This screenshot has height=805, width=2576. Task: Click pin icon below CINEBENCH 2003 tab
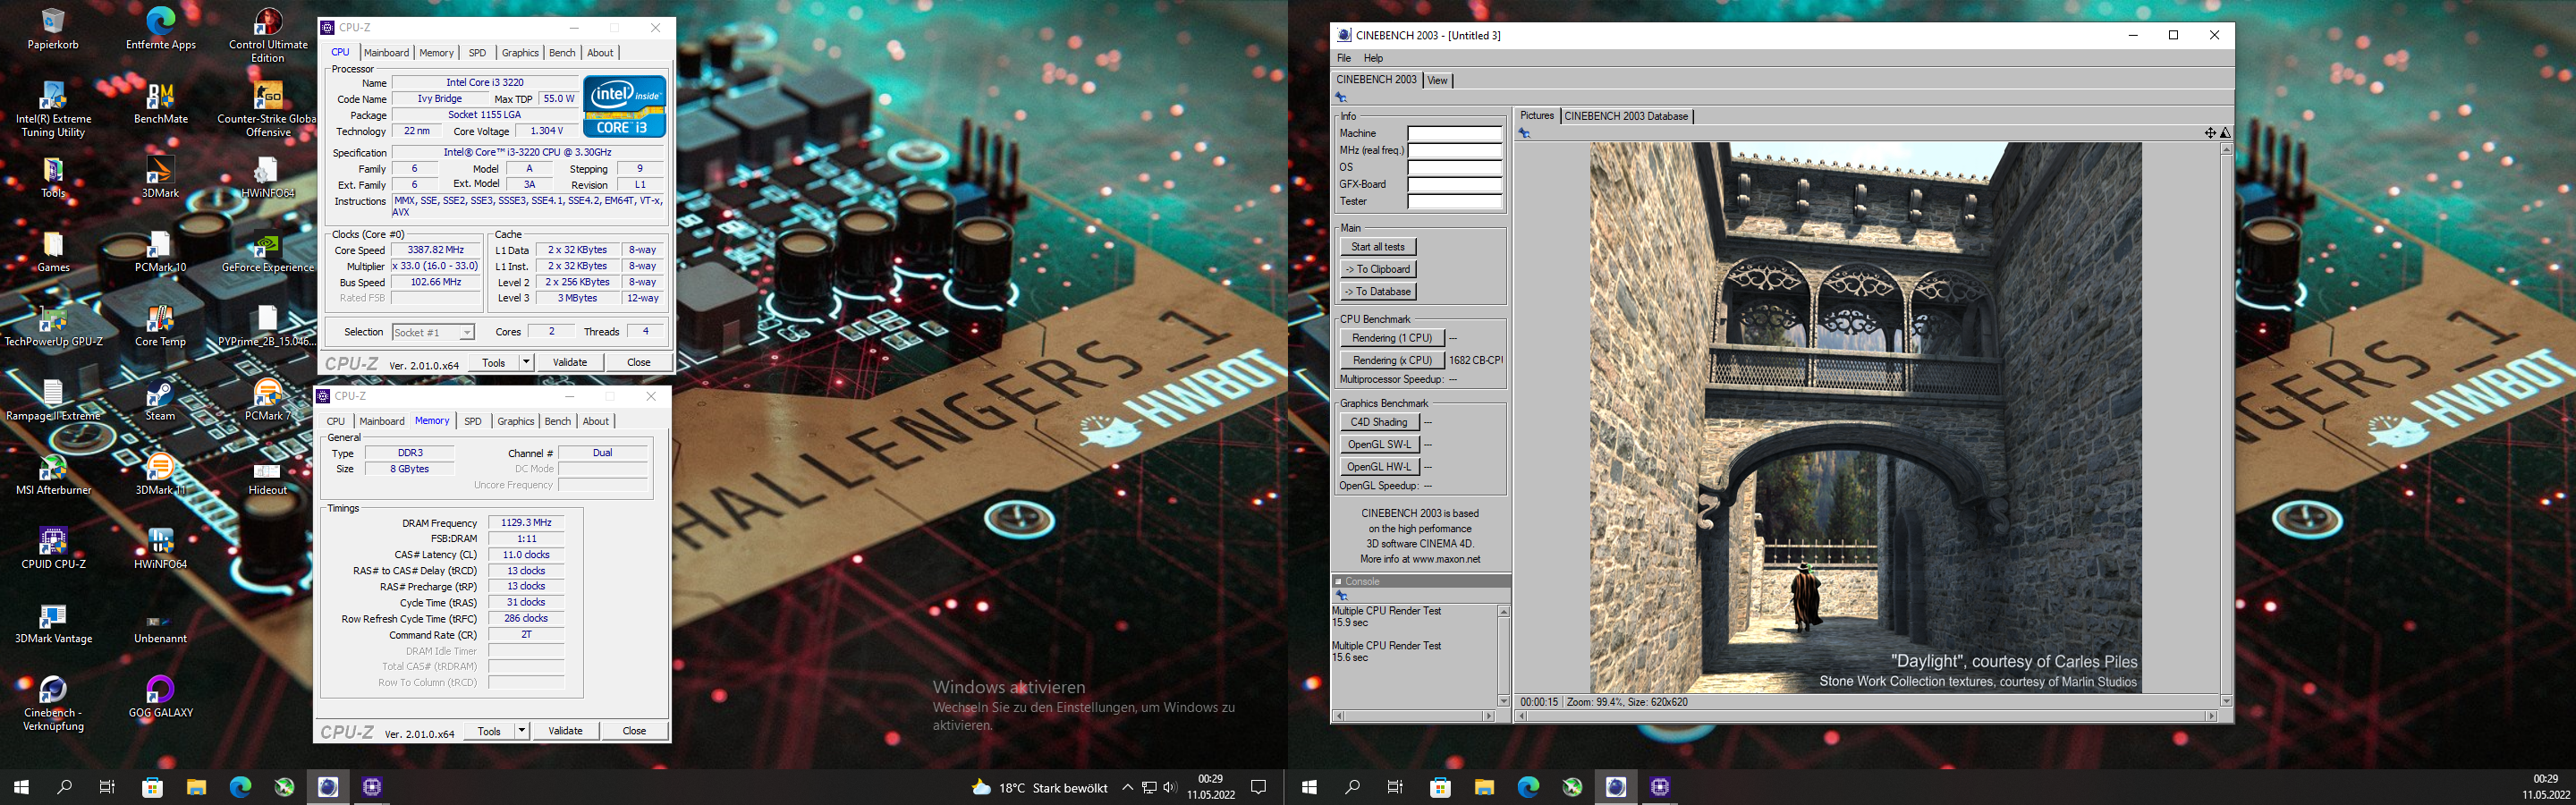(x=1341, y=97)
